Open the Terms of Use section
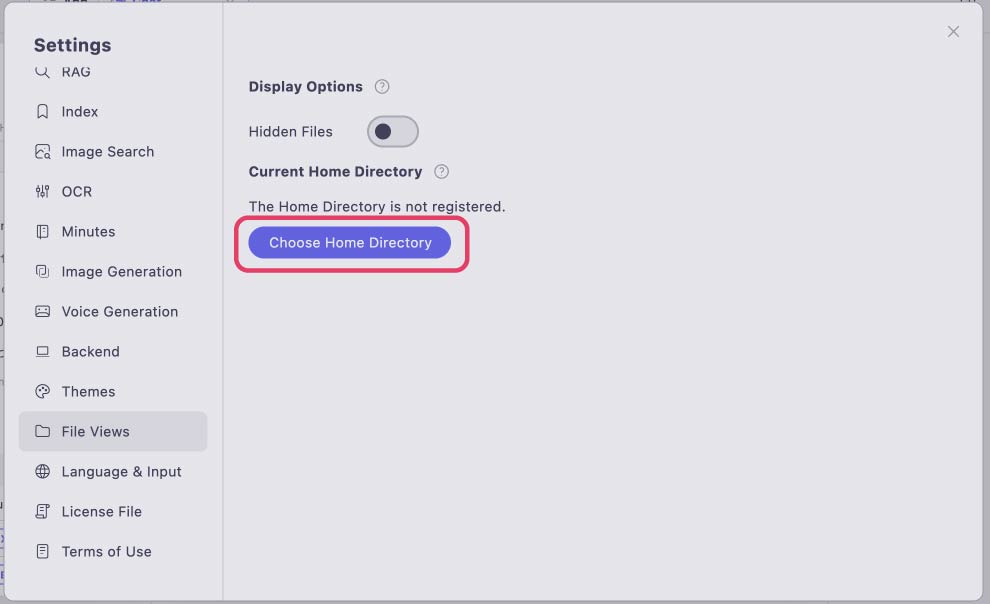 coord(113,552)
